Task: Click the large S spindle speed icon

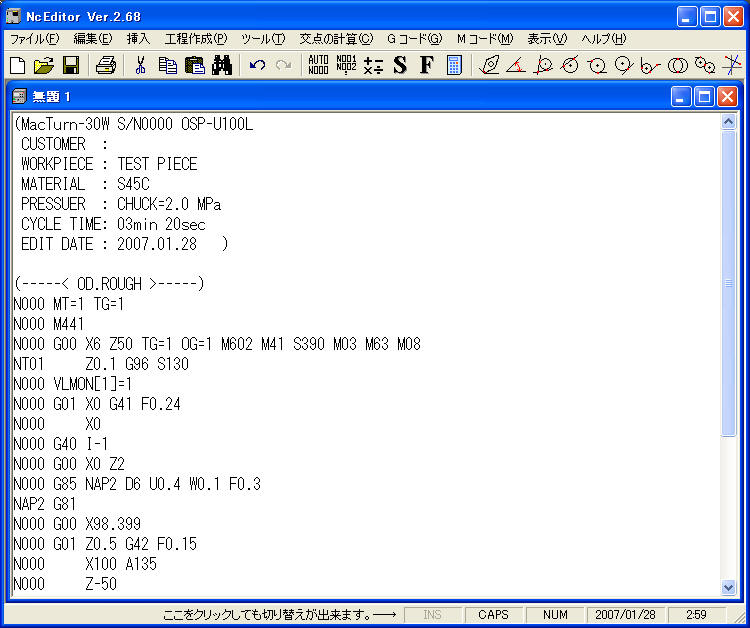Action: coord(400,65)
